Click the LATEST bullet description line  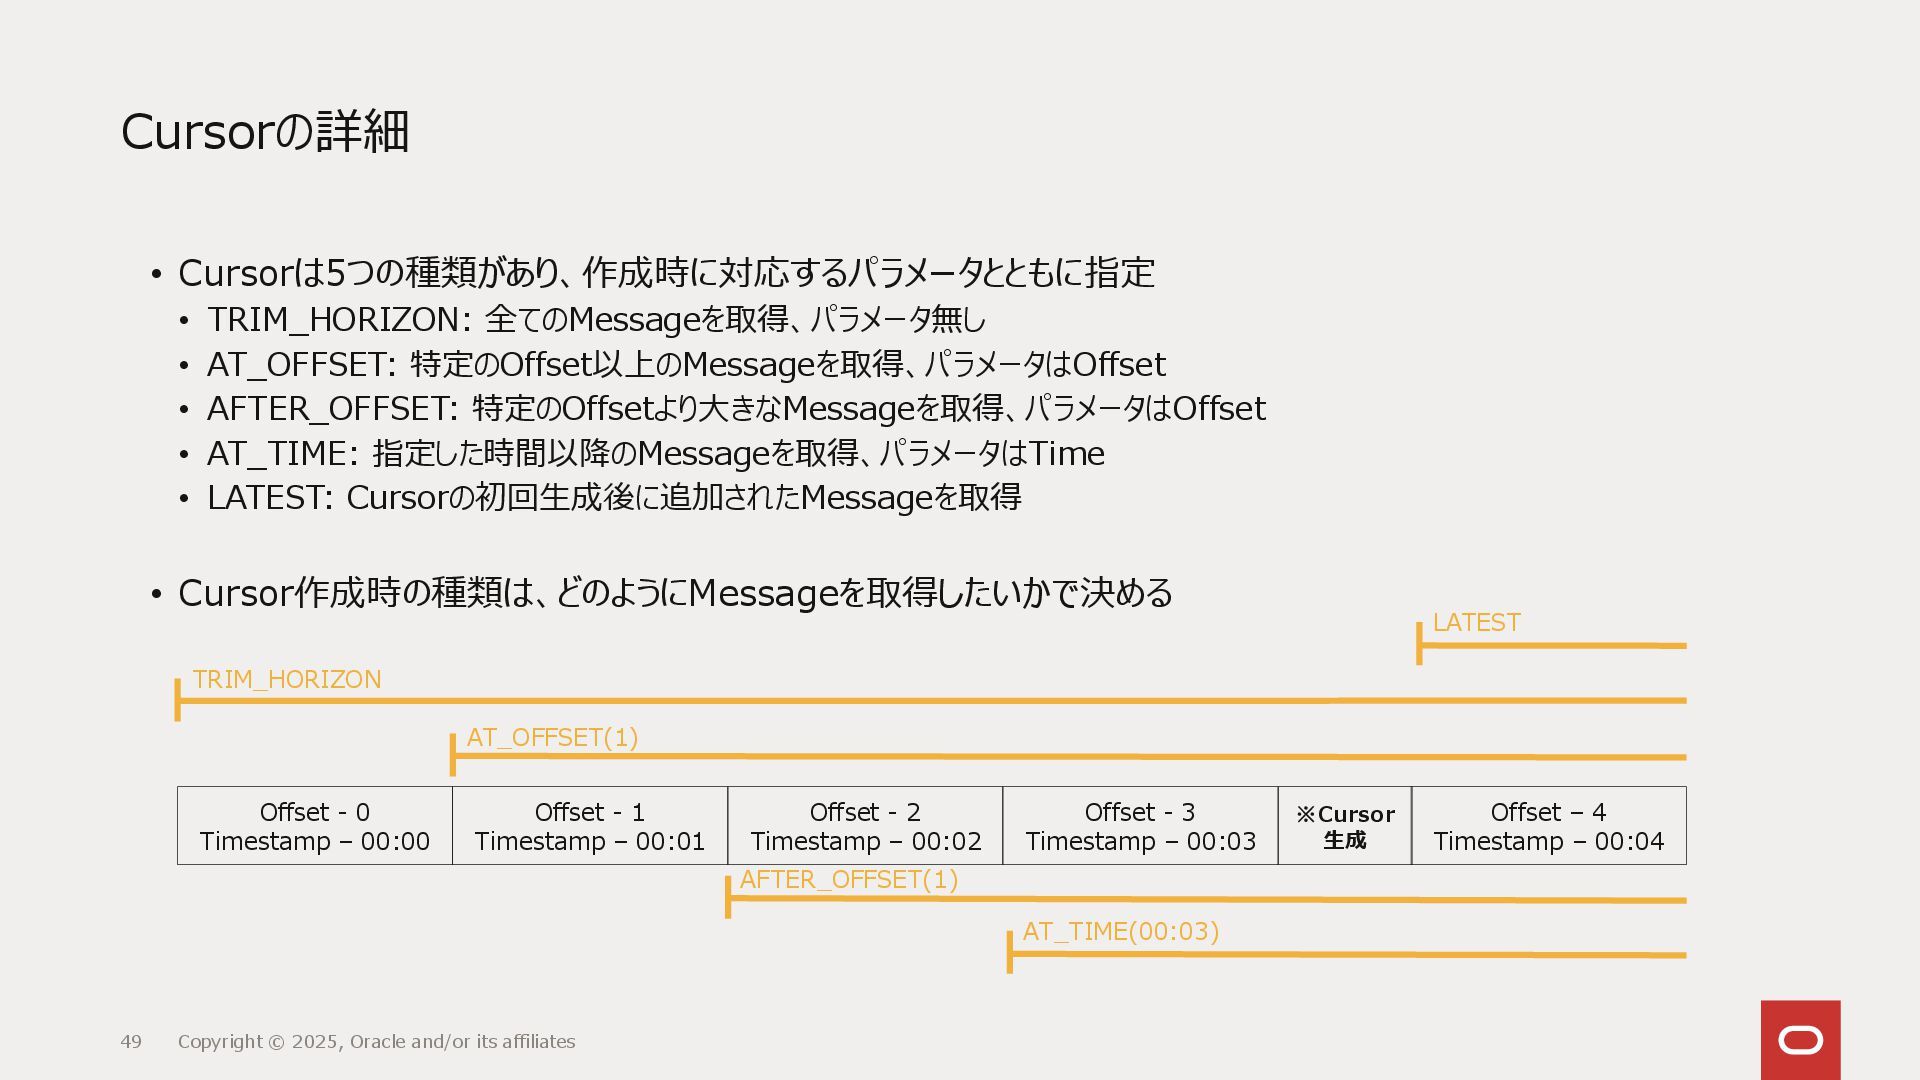coord(613,498)
